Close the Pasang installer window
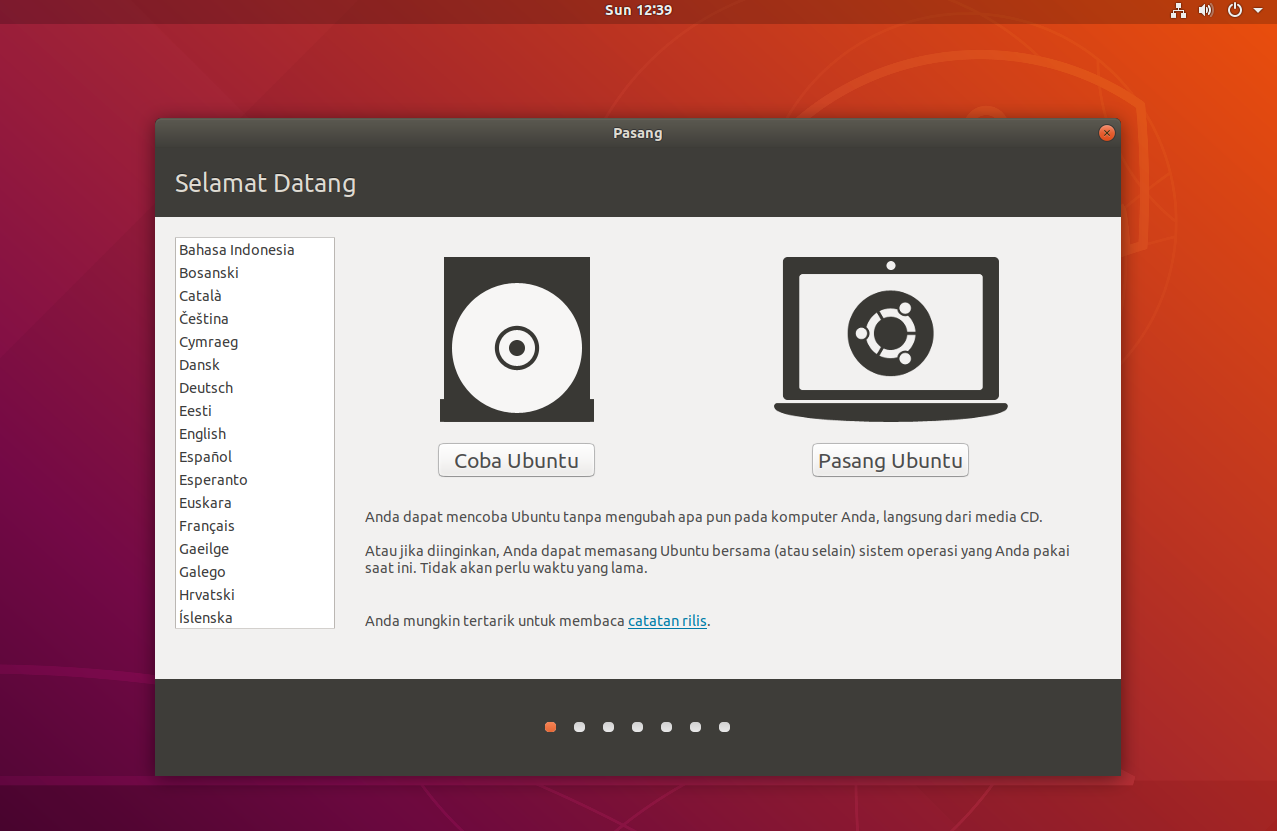The image size is (1277, 831). [x=1106, y=133]
